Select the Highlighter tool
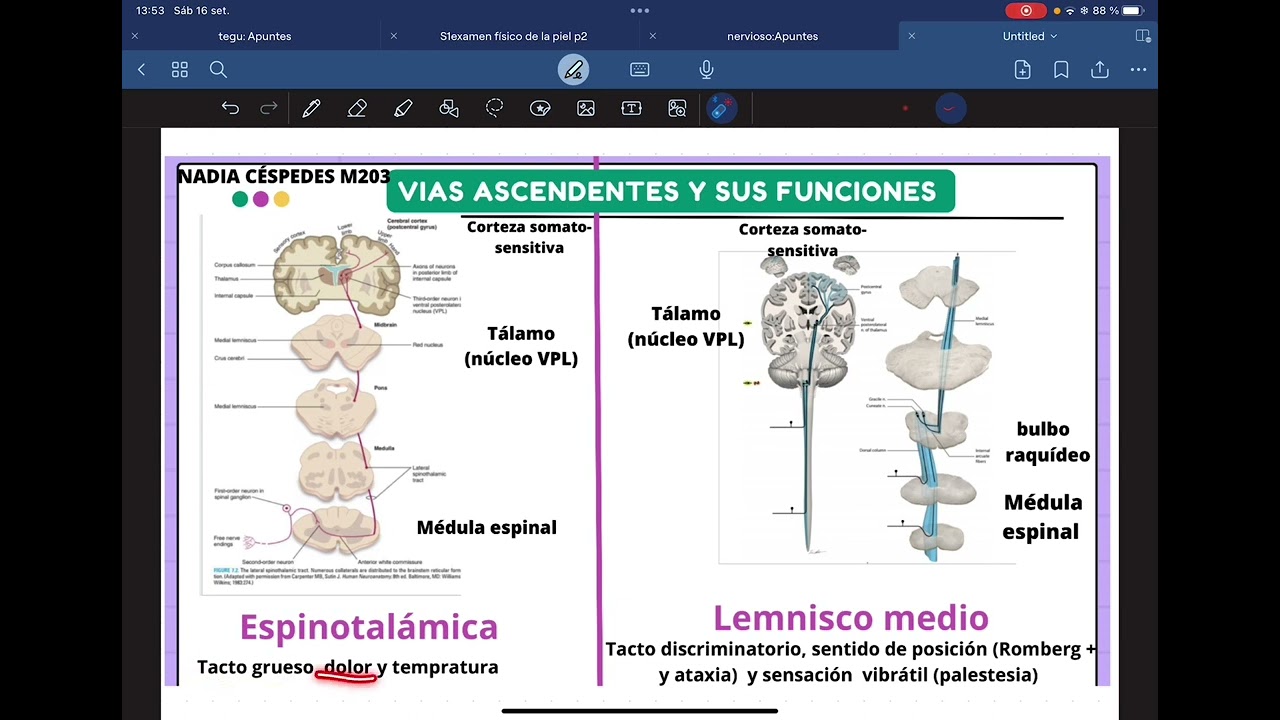Screen dimensions: 1280x720 [403, 108]
